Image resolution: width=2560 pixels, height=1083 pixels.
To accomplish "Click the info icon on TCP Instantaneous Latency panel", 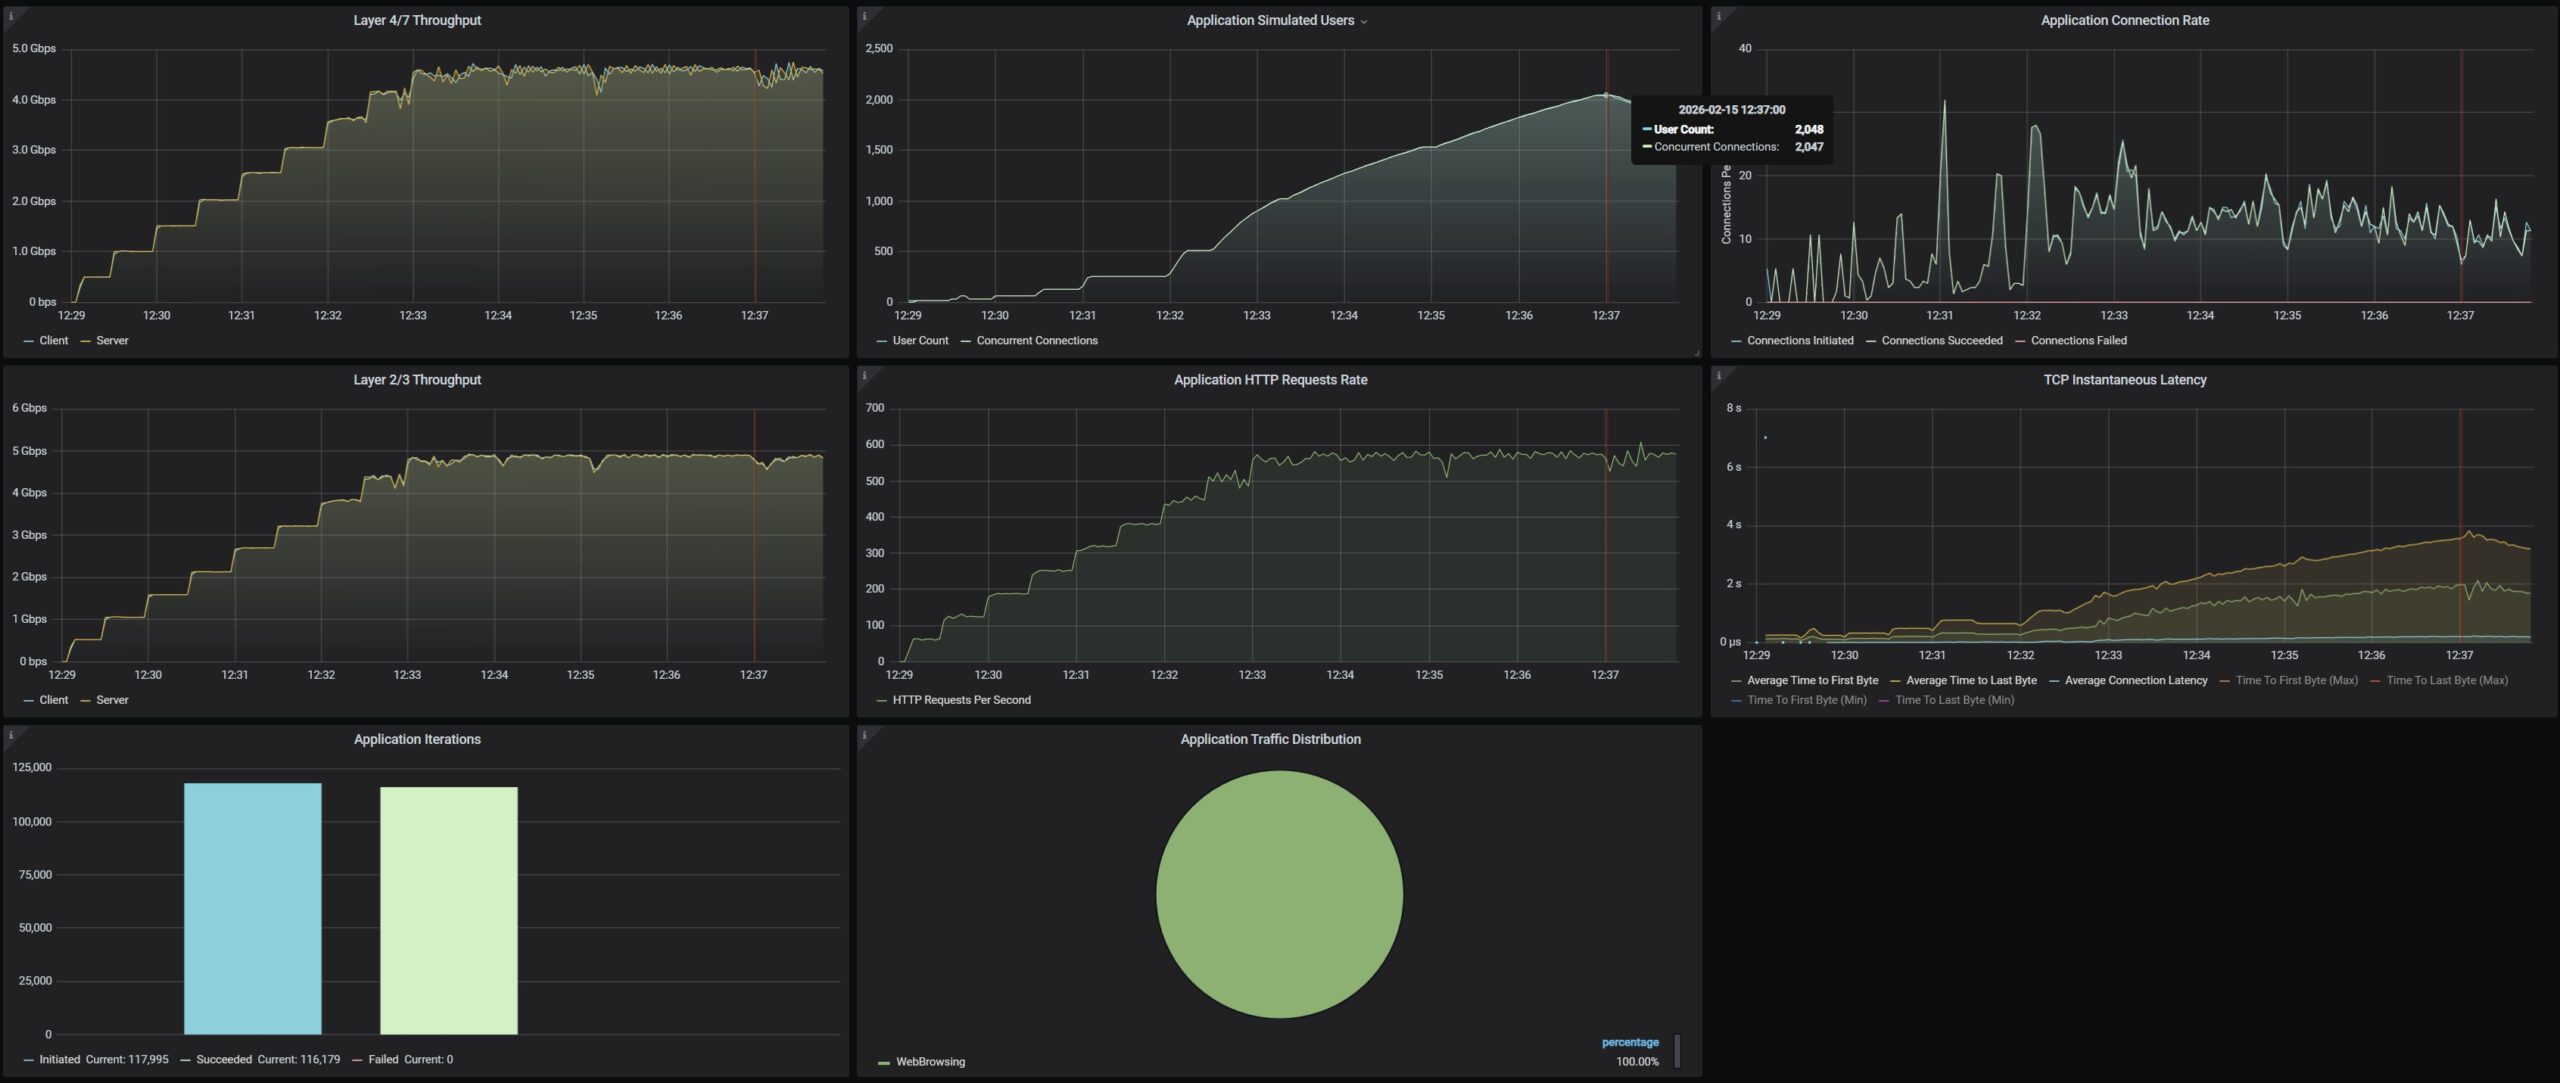I will tap(1718, 376).
